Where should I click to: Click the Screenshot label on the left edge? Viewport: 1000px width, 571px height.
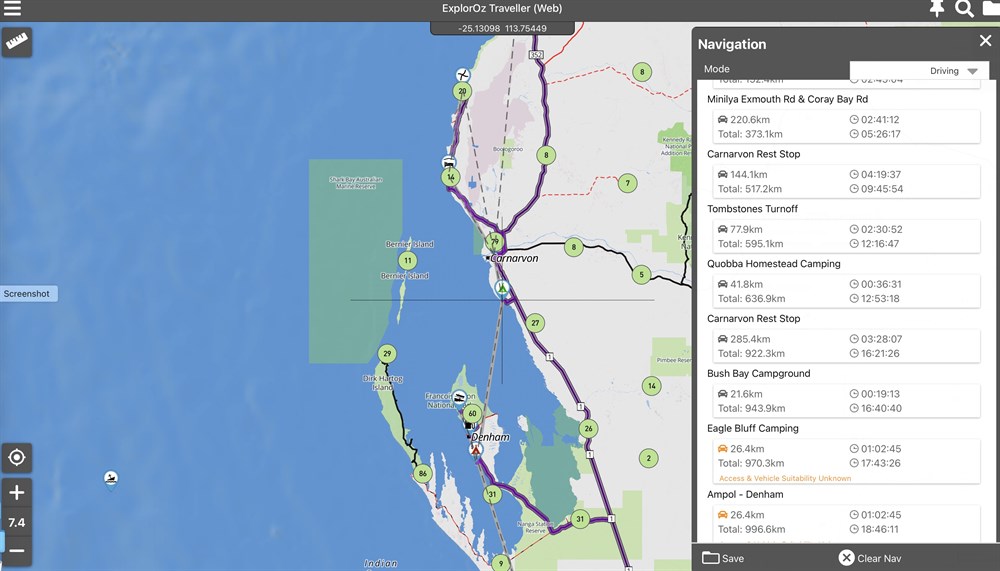[27, 294]
